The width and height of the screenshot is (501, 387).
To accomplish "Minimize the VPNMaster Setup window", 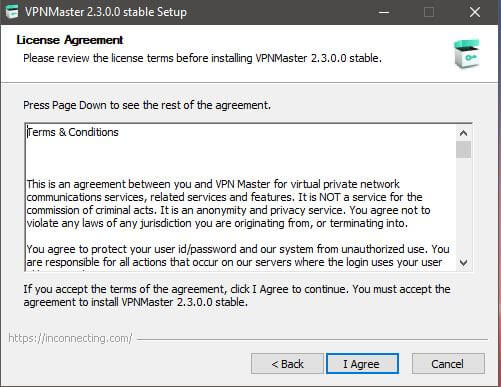I will (384, 12).
